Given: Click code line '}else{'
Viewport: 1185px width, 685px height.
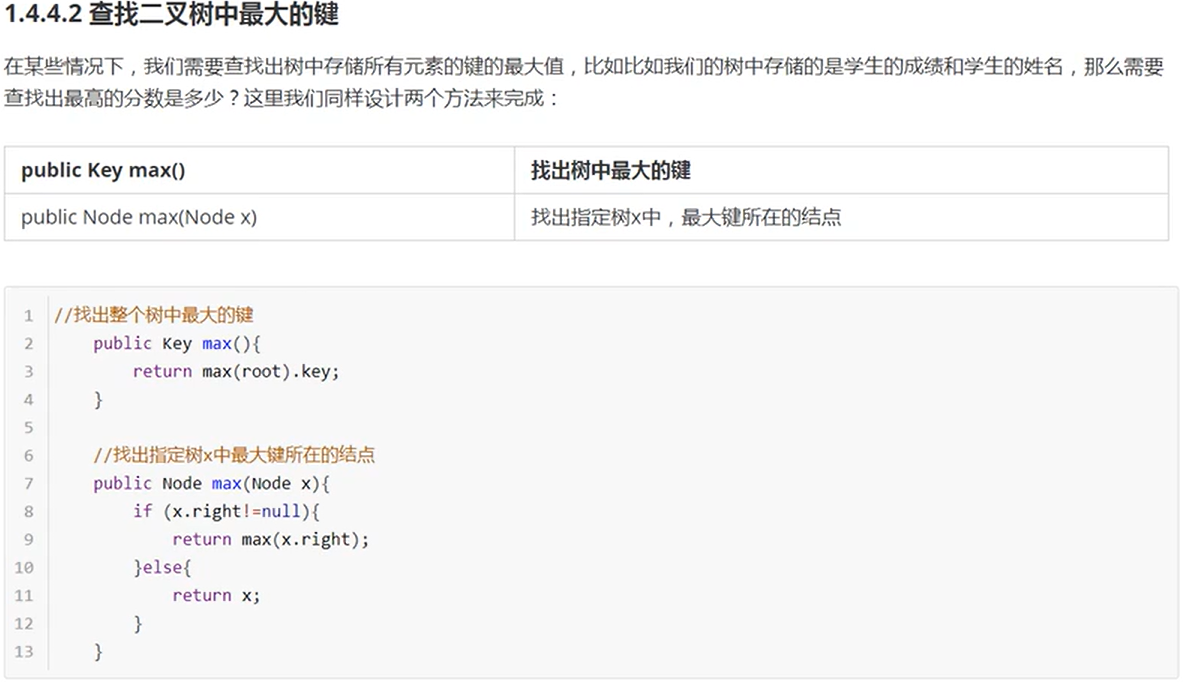Looking at the screenshot, I should pos(162,567).
